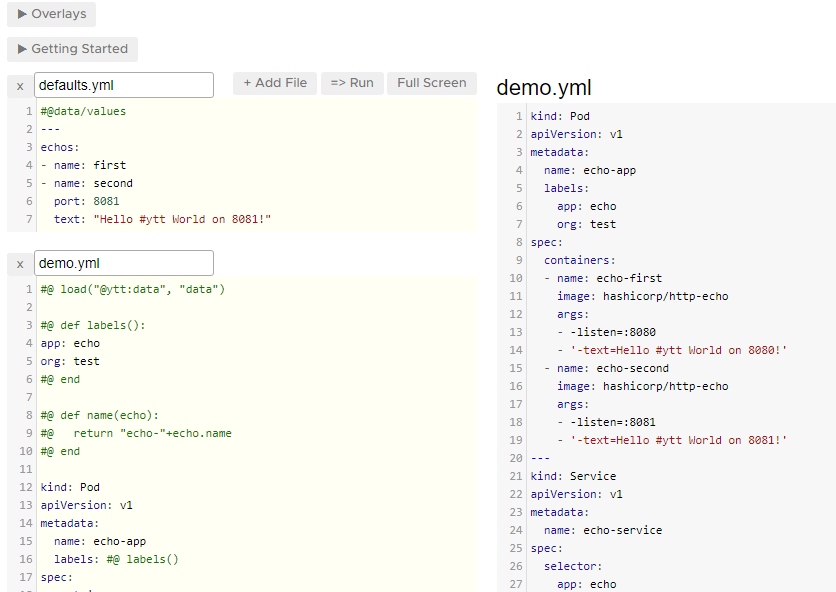Click the '#@ def labels():' line
836x592 pixels.
pyautogui.click(x=93, y=325)
